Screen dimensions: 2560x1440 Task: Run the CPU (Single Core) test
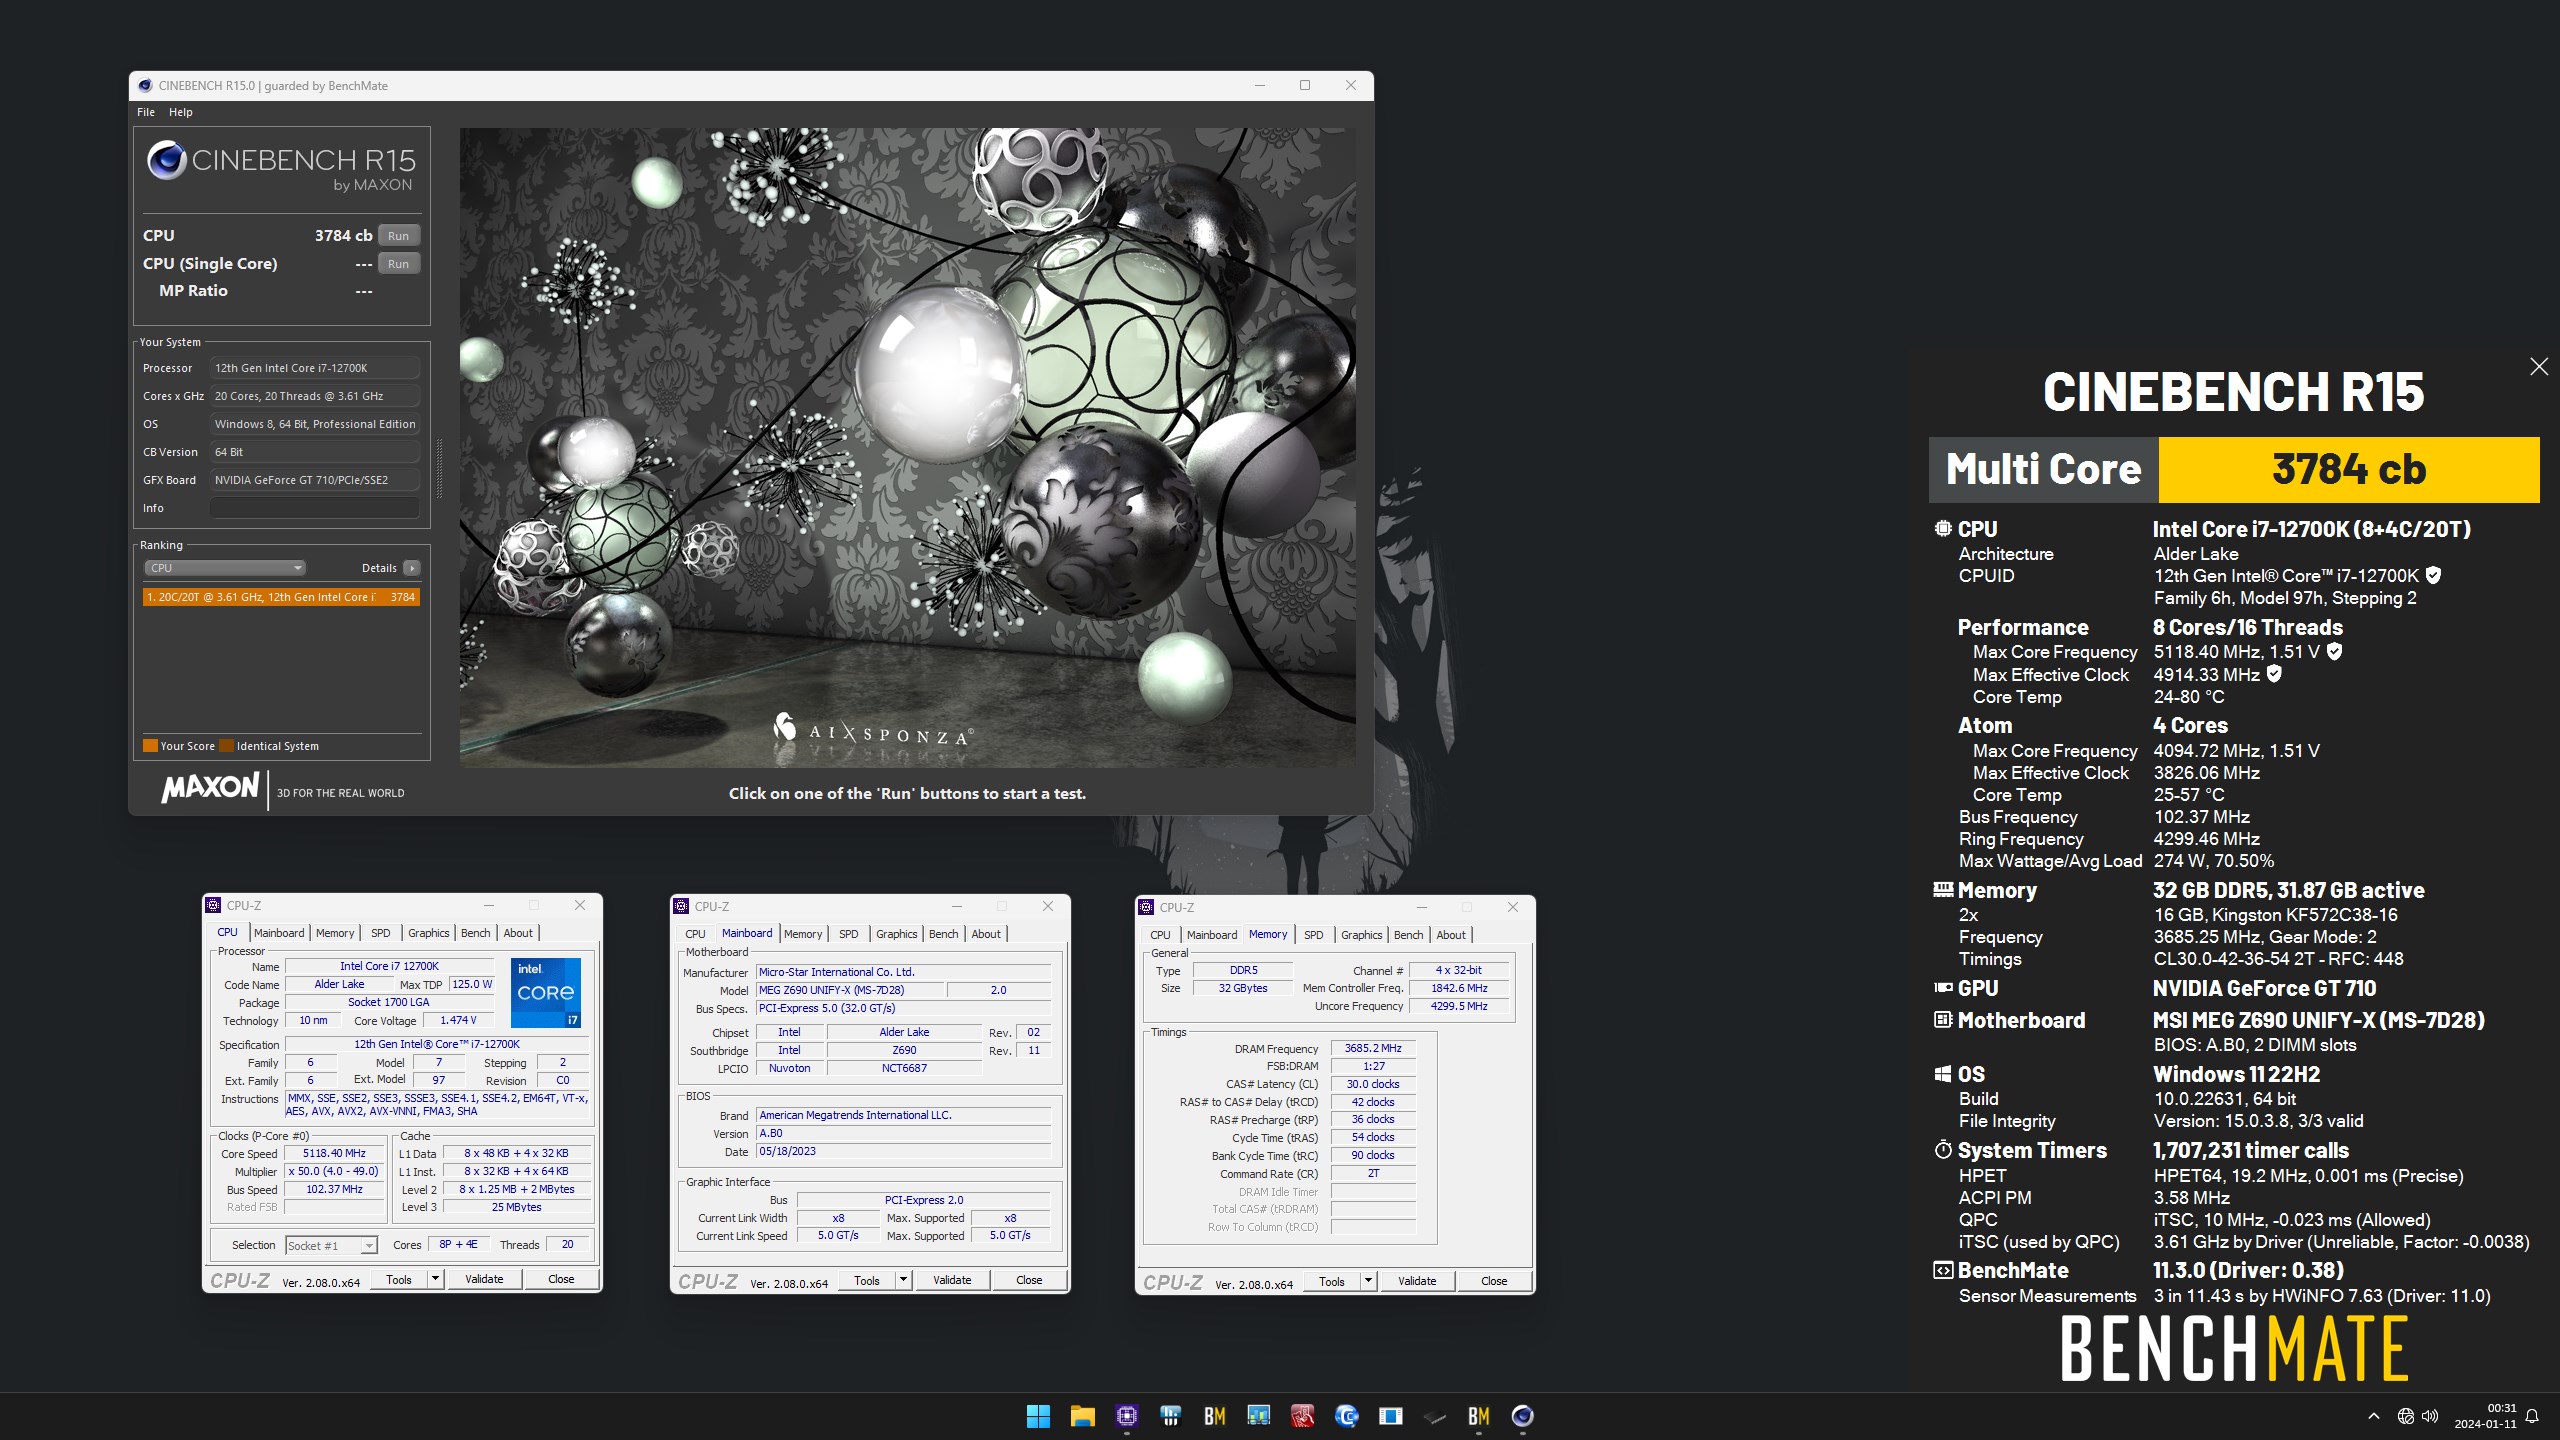point(398,264)
